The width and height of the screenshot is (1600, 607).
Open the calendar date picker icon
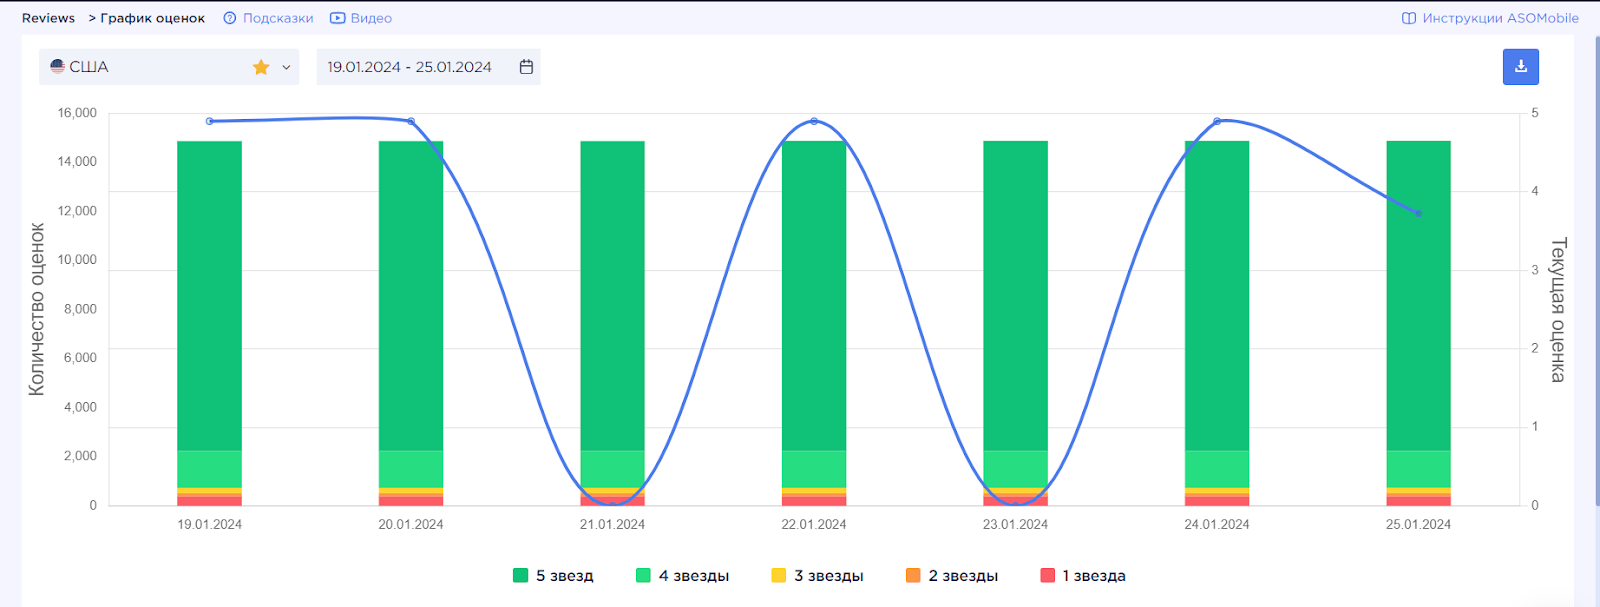pos(526,67)
